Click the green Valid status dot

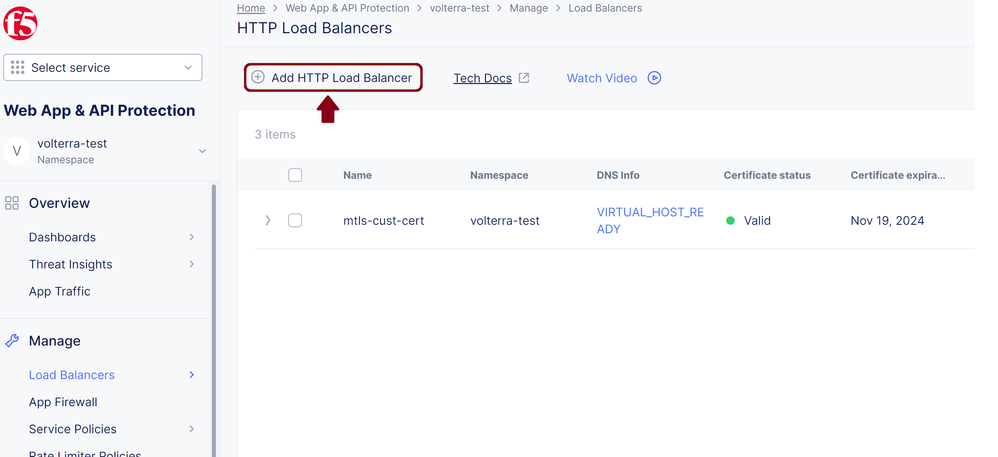(x=730, y=220)
